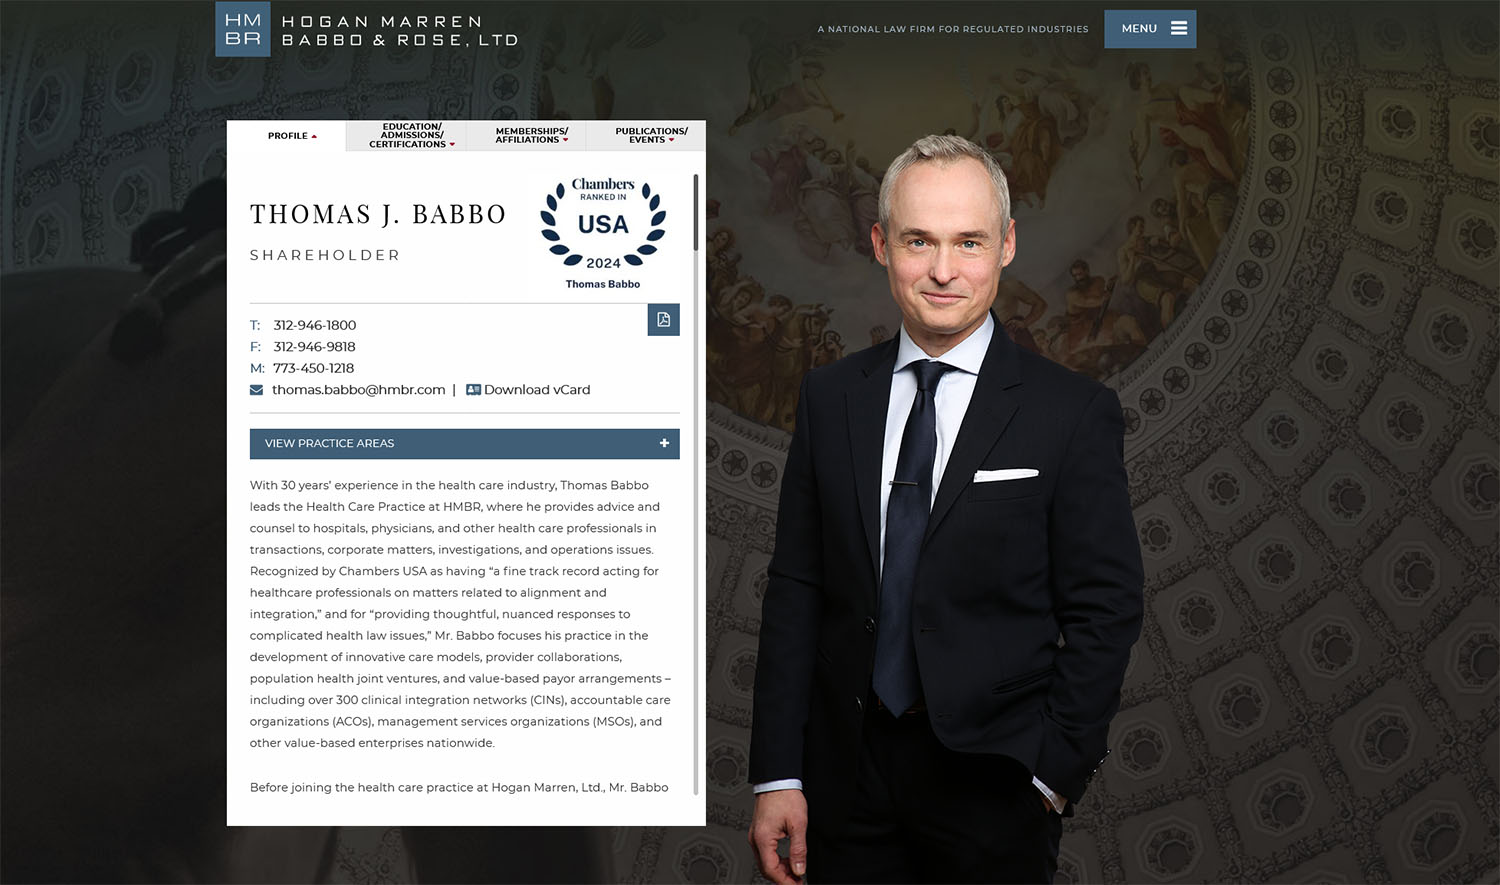Open the hamburger menu icon
1500x885 pixels.
pyautogui.click(x=1179, y=29)
